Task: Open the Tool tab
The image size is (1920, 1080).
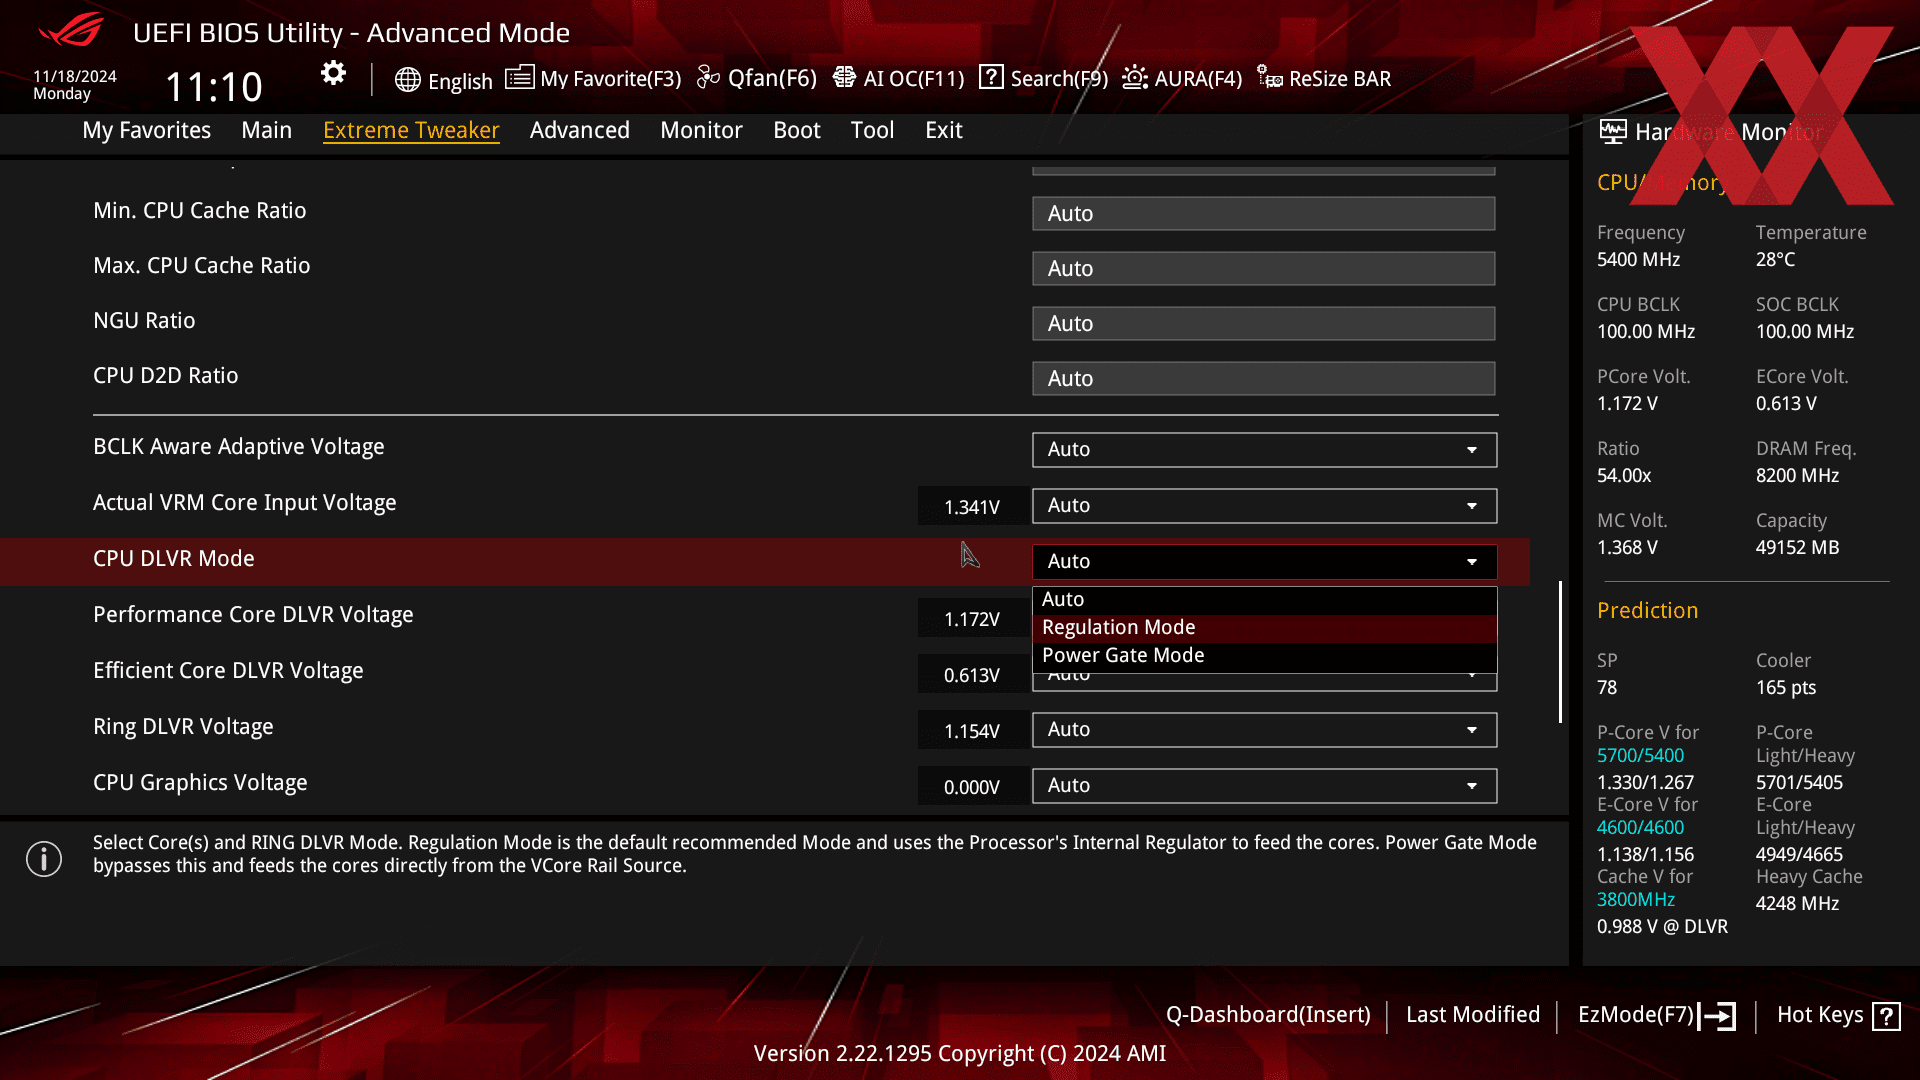Action: pos(872,130)
